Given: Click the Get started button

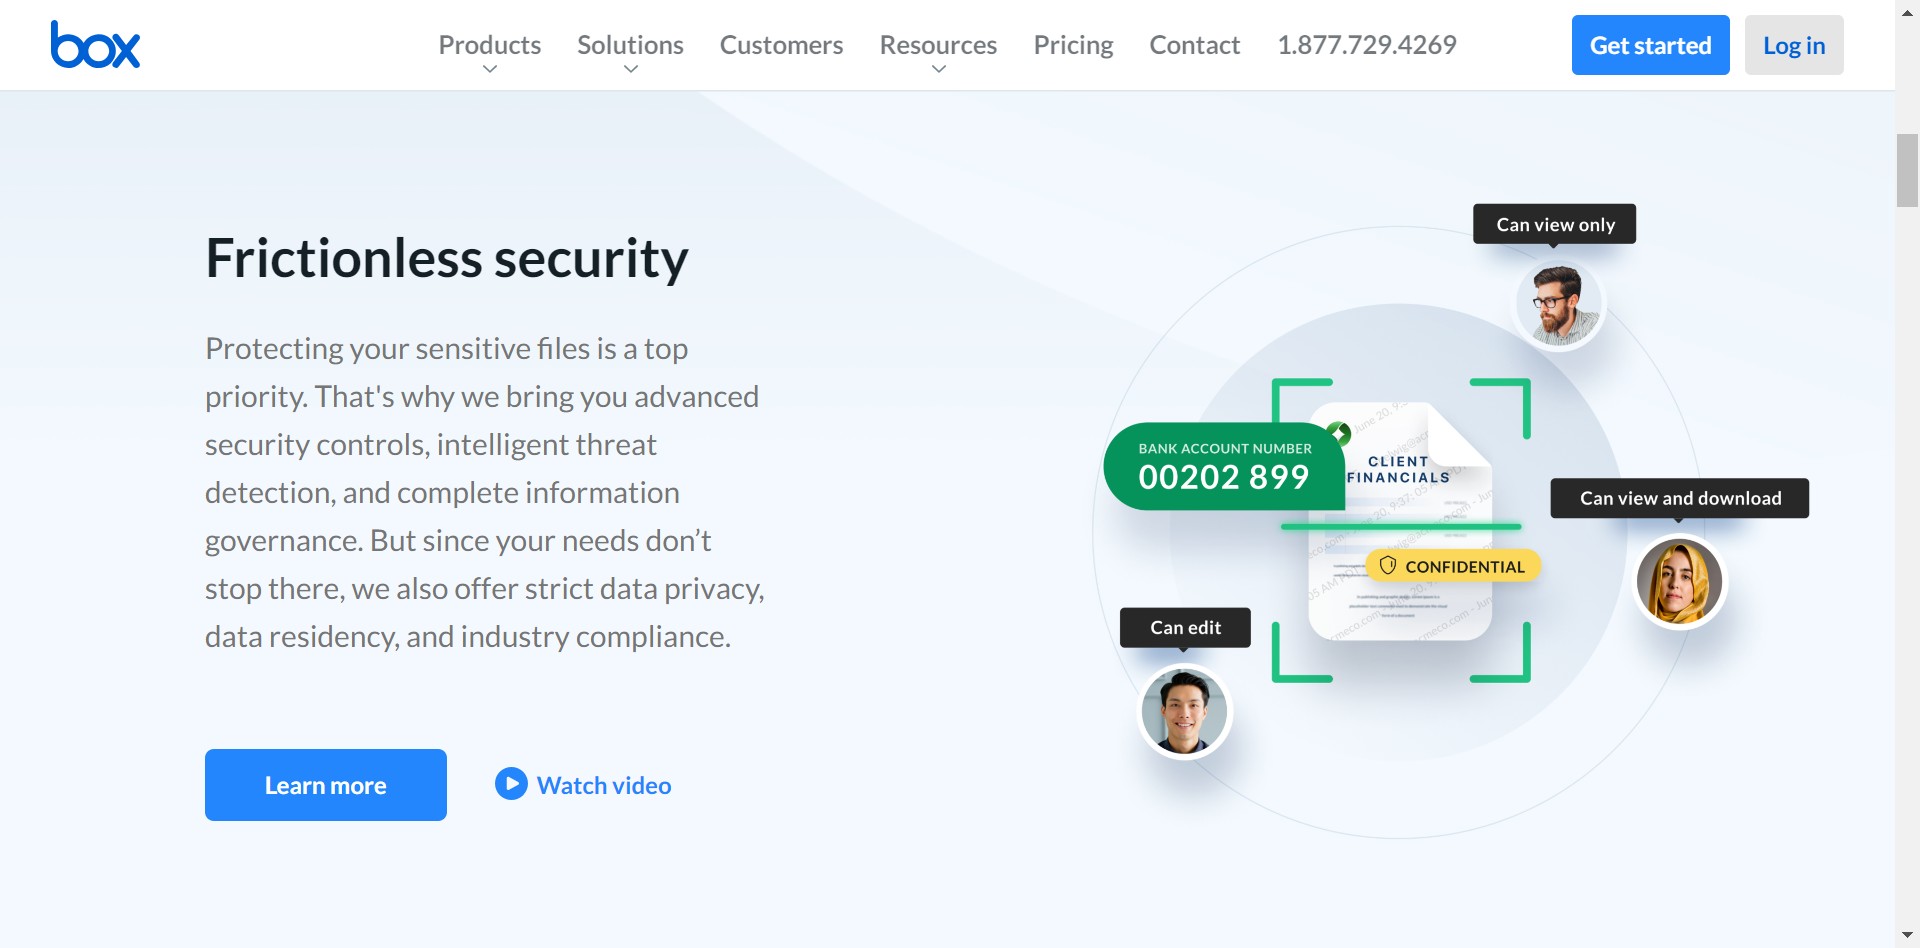Looking at the screenshot, I should tap(1650, 45).
